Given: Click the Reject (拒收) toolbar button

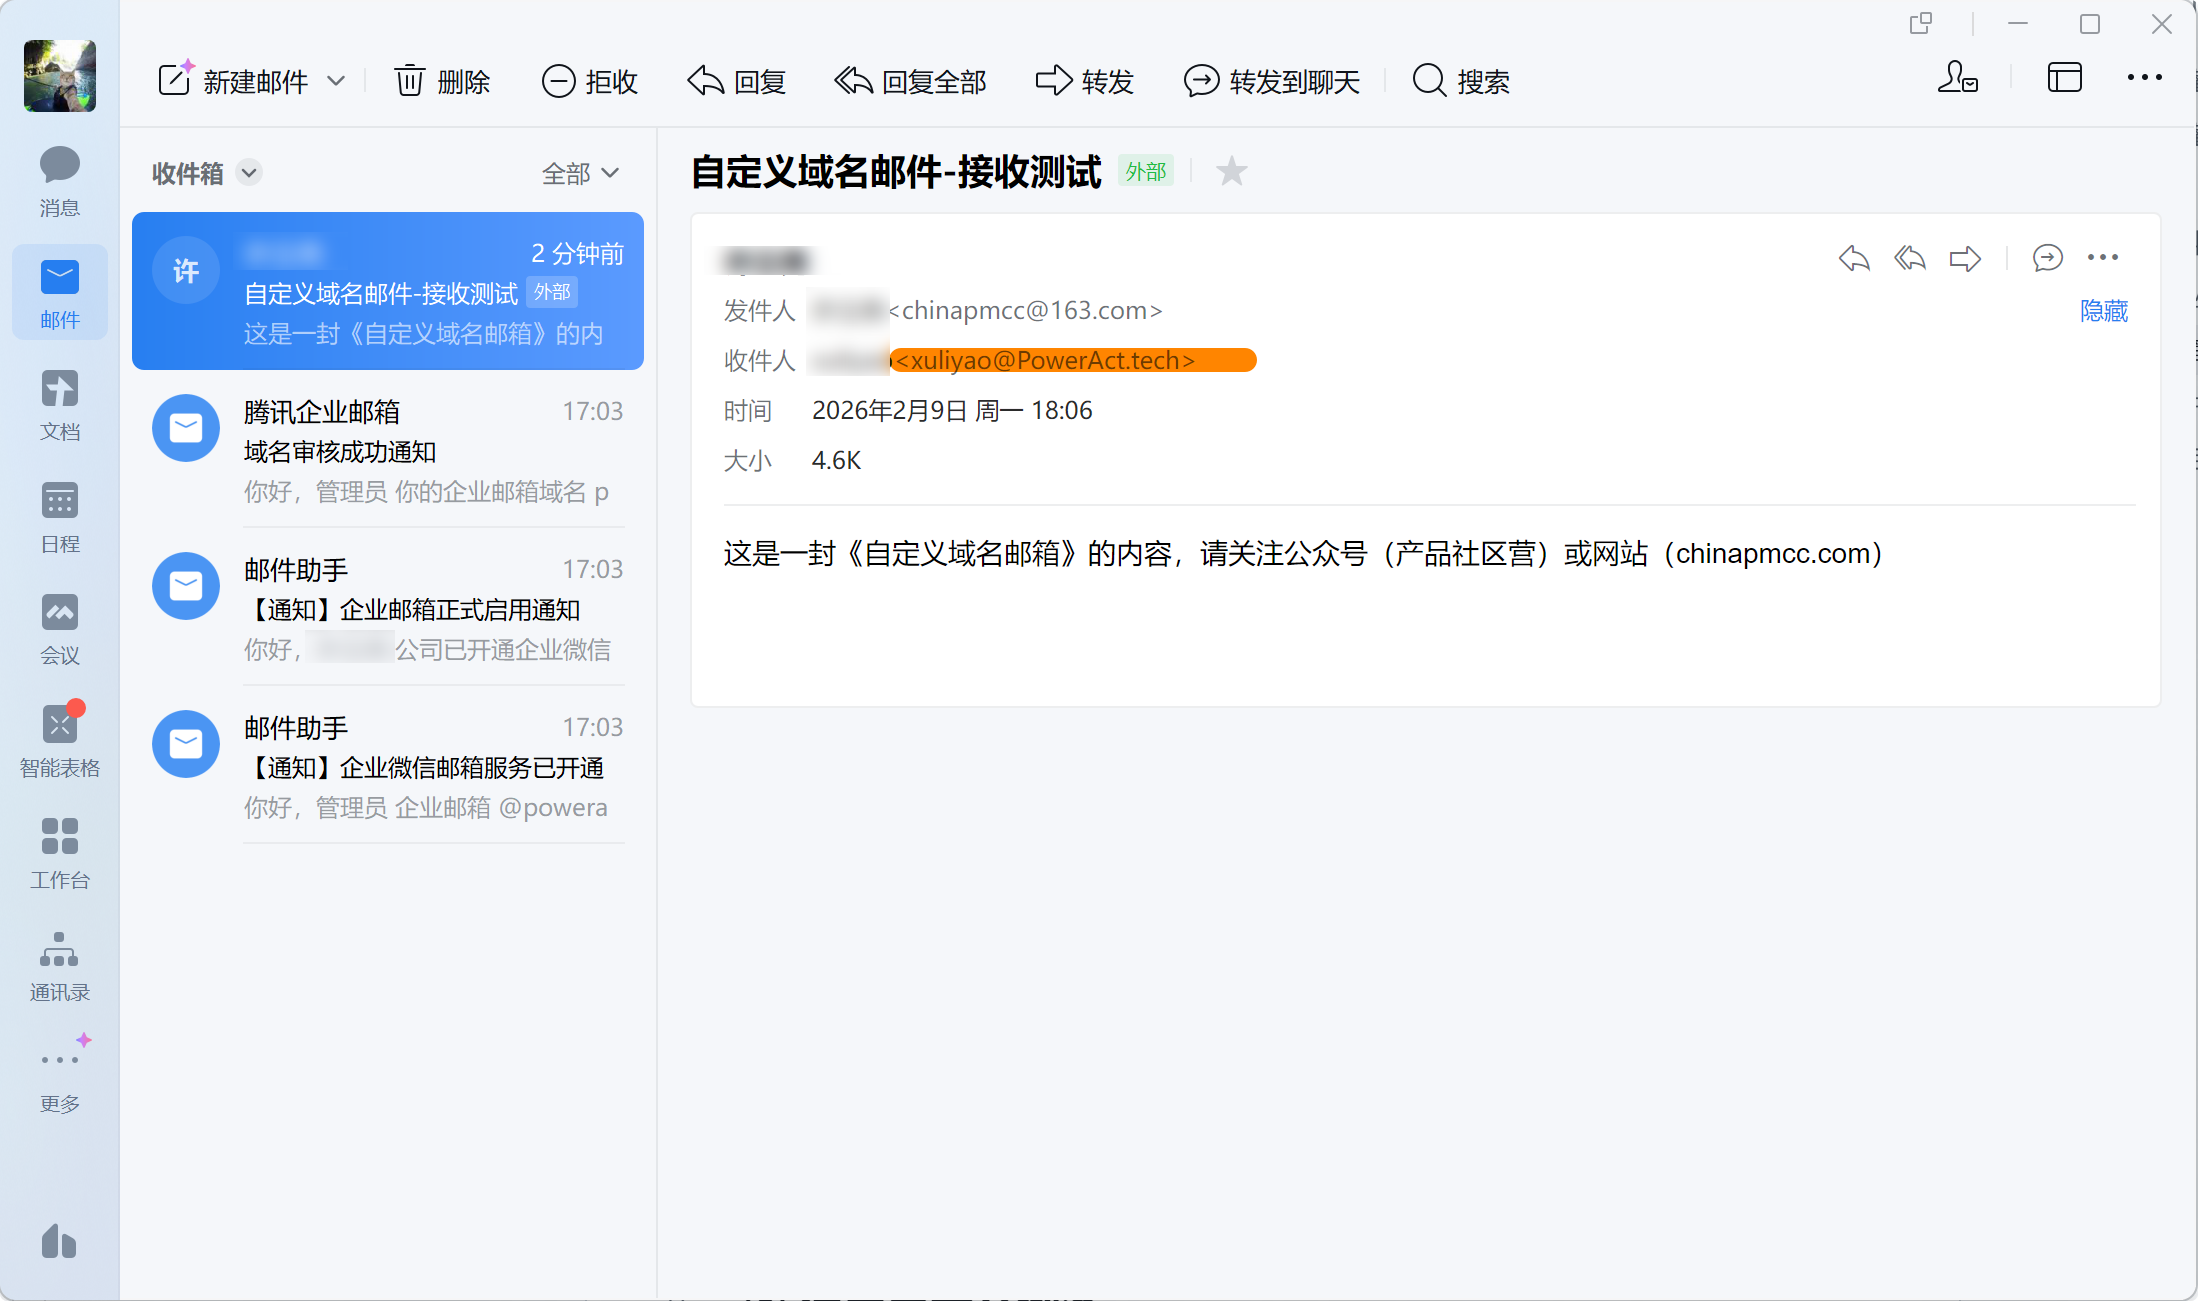Looking at the screenshot, I should 590,81.
